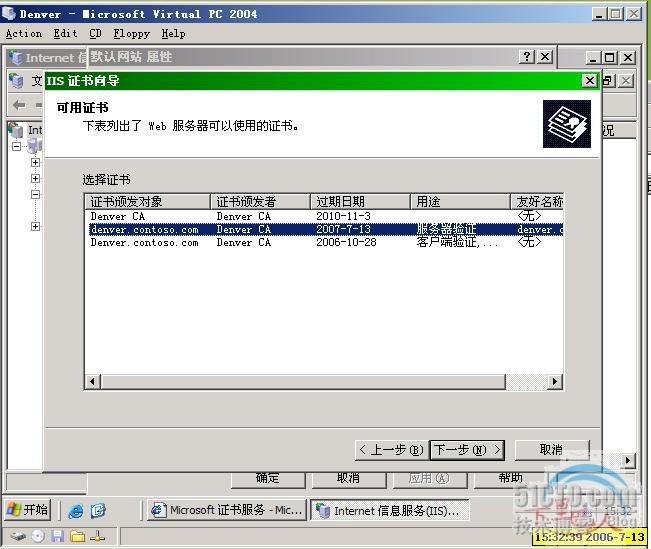Expand the bottom plus tree node
The image size is (651, 549).
click(36, 227)
